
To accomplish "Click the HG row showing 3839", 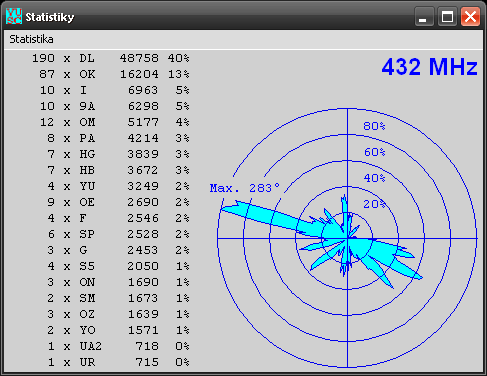I will point(118,154).
